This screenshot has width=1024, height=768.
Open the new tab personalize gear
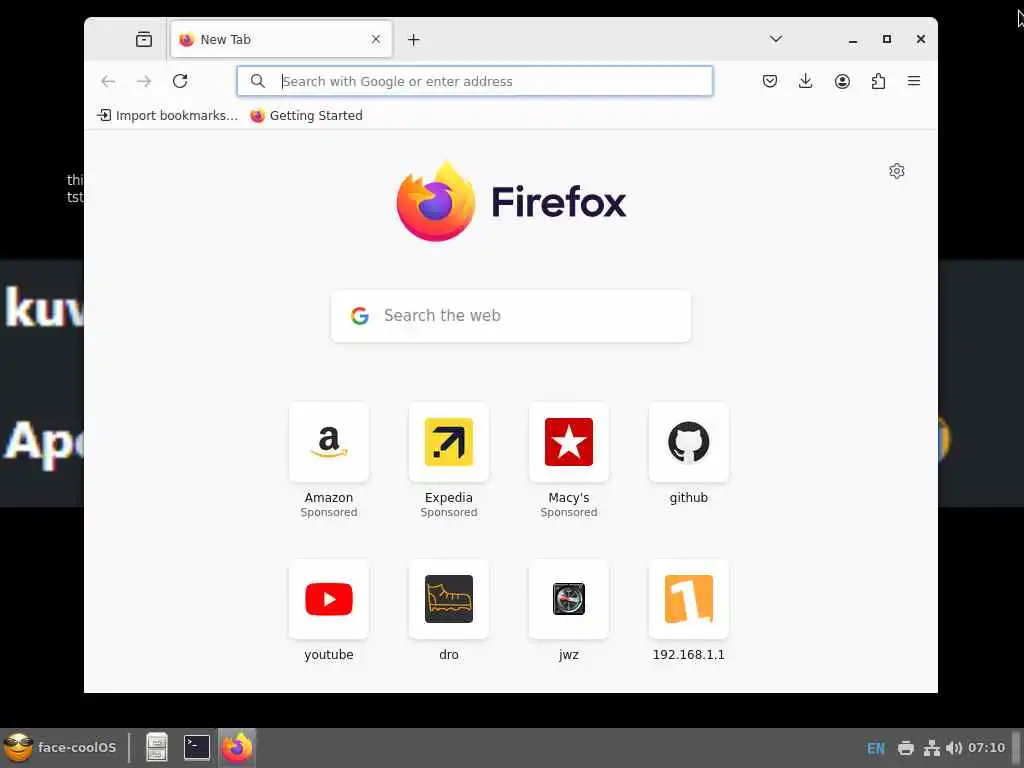click(897, 171)
